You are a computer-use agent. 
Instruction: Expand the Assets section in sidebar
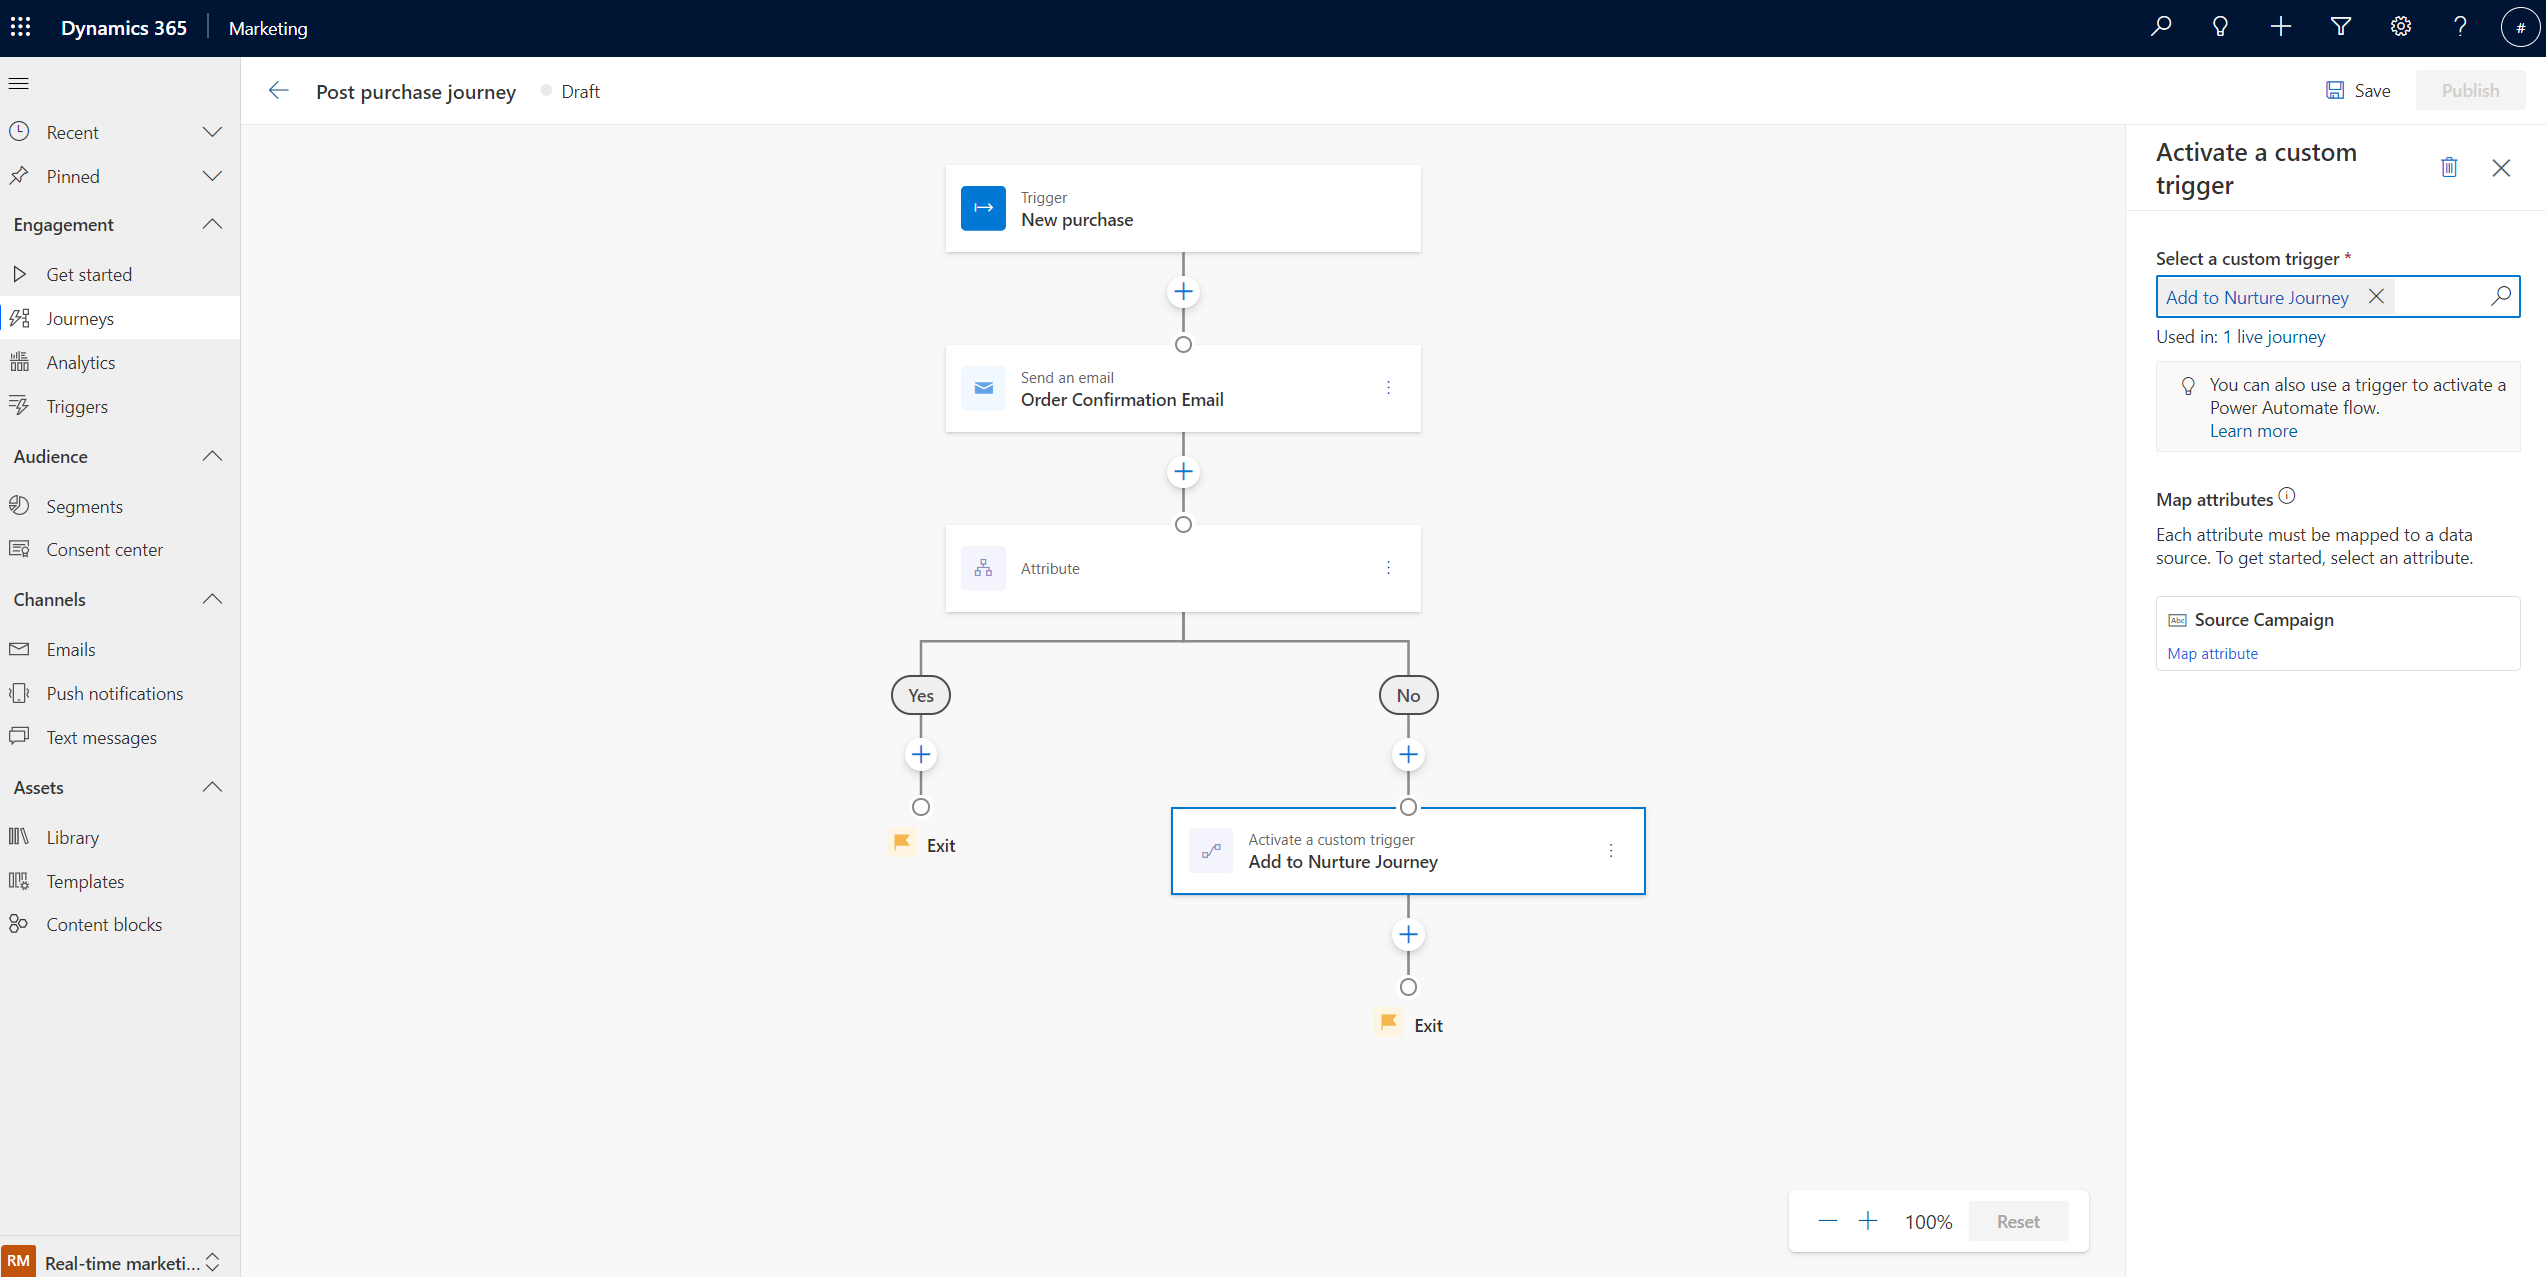(x=212, y=787)
